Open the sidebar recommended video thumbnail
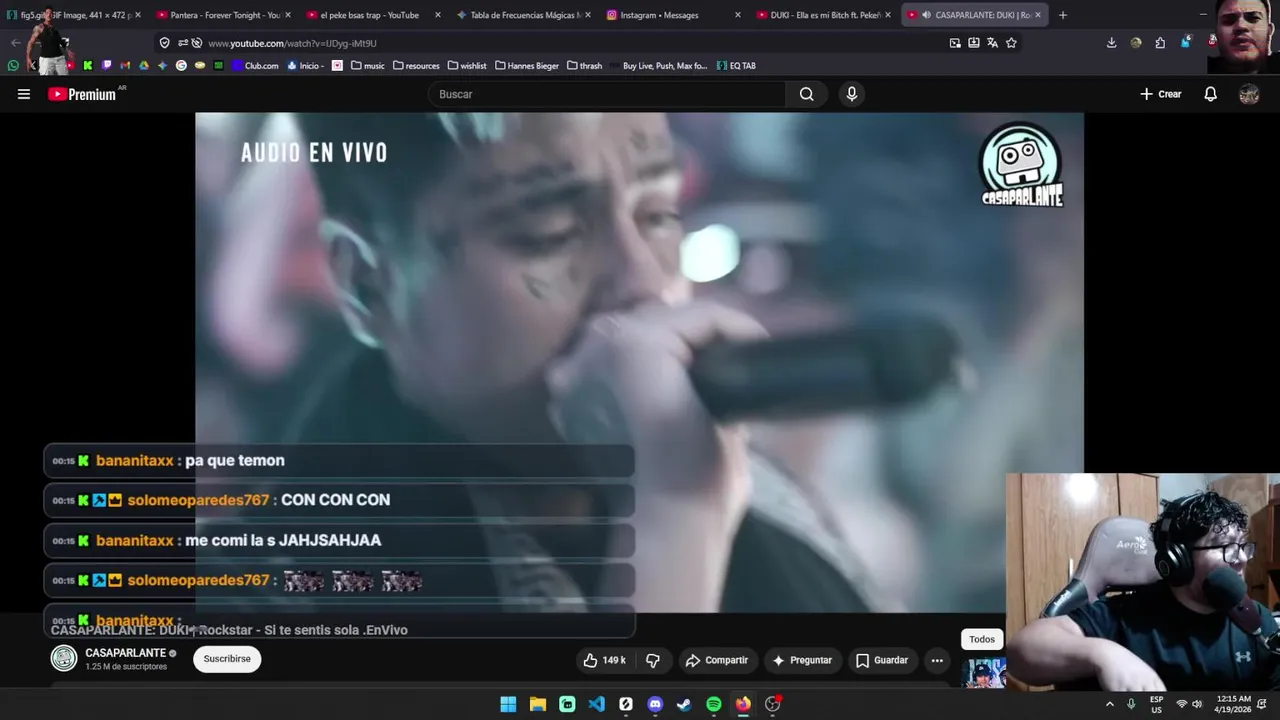 pyautogui.click(x=984, y=673)
